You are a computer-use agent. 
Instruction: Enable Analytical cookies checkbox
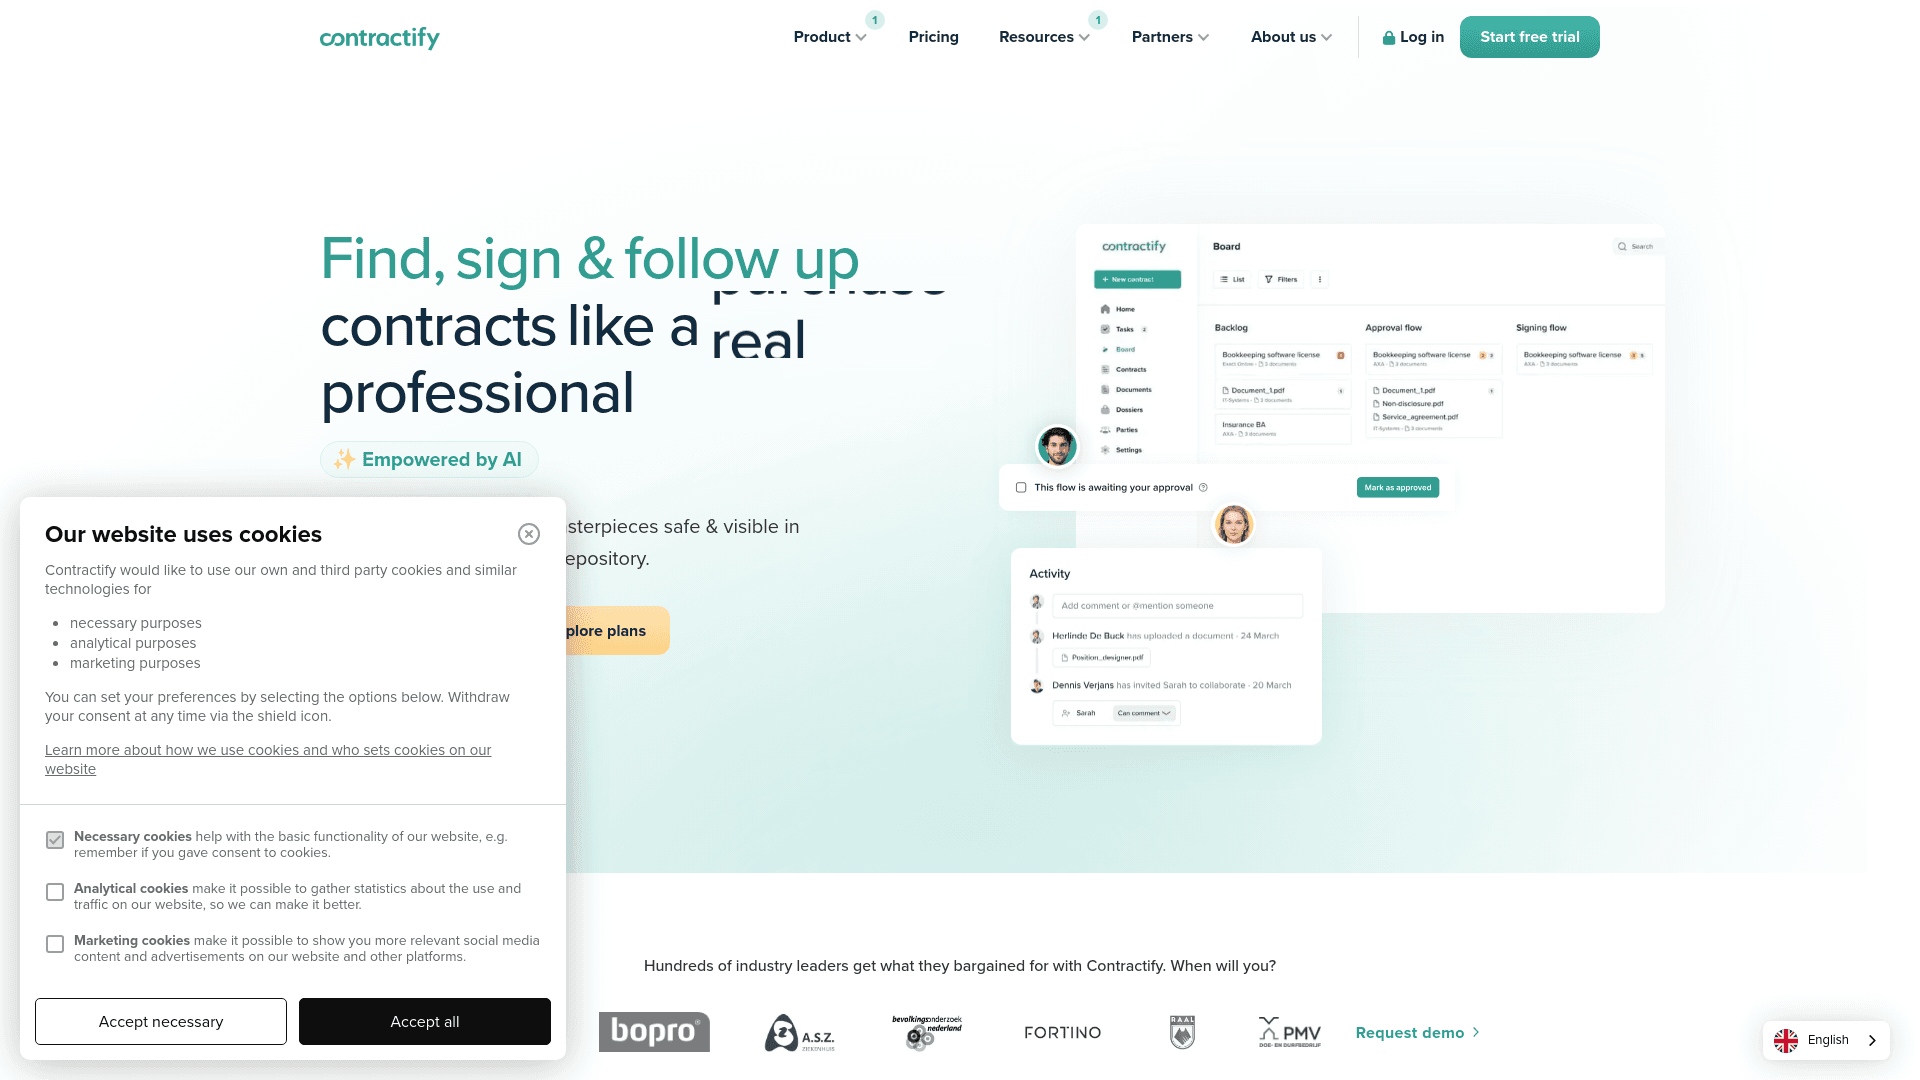54,891
